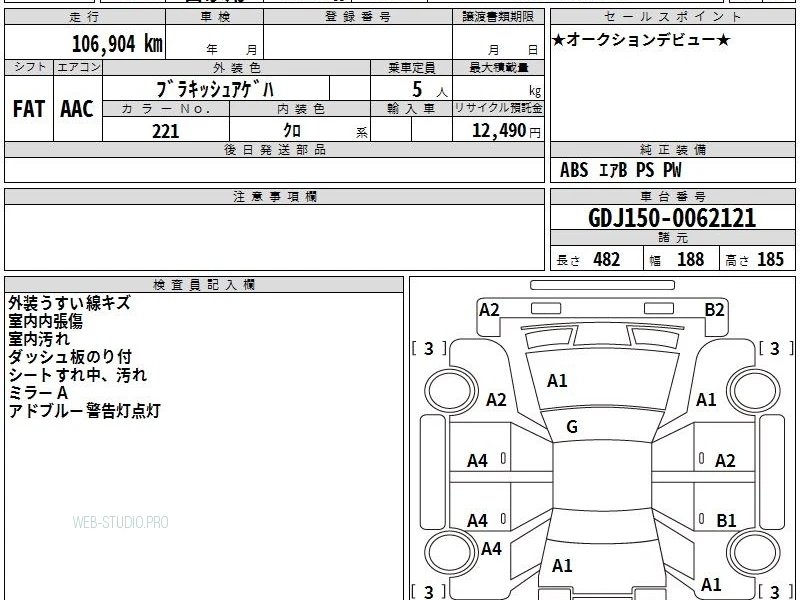Click the A1 mark on the hood
This screenshot has height=600, width=800.
[557, 381]
